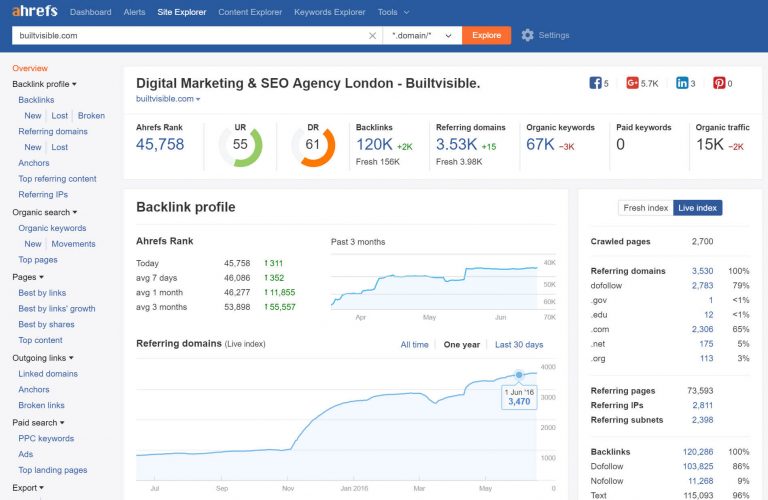
Task: Collapse the Outgoing links section
Action: 43,357
